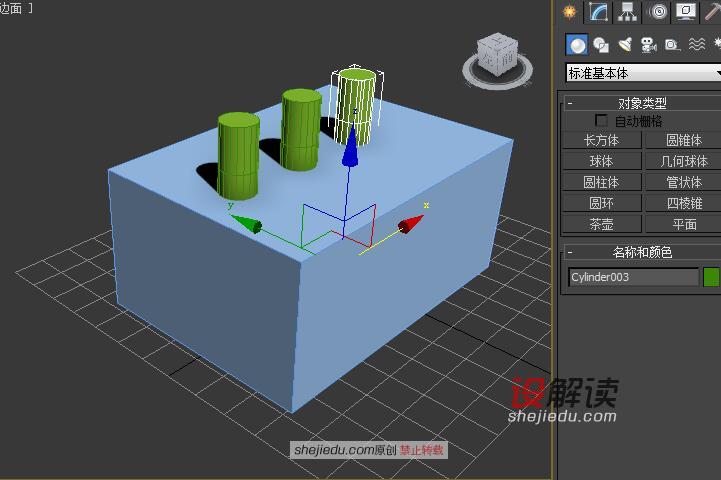
Task: Open the Create panel tab
Action: point(570,11)
